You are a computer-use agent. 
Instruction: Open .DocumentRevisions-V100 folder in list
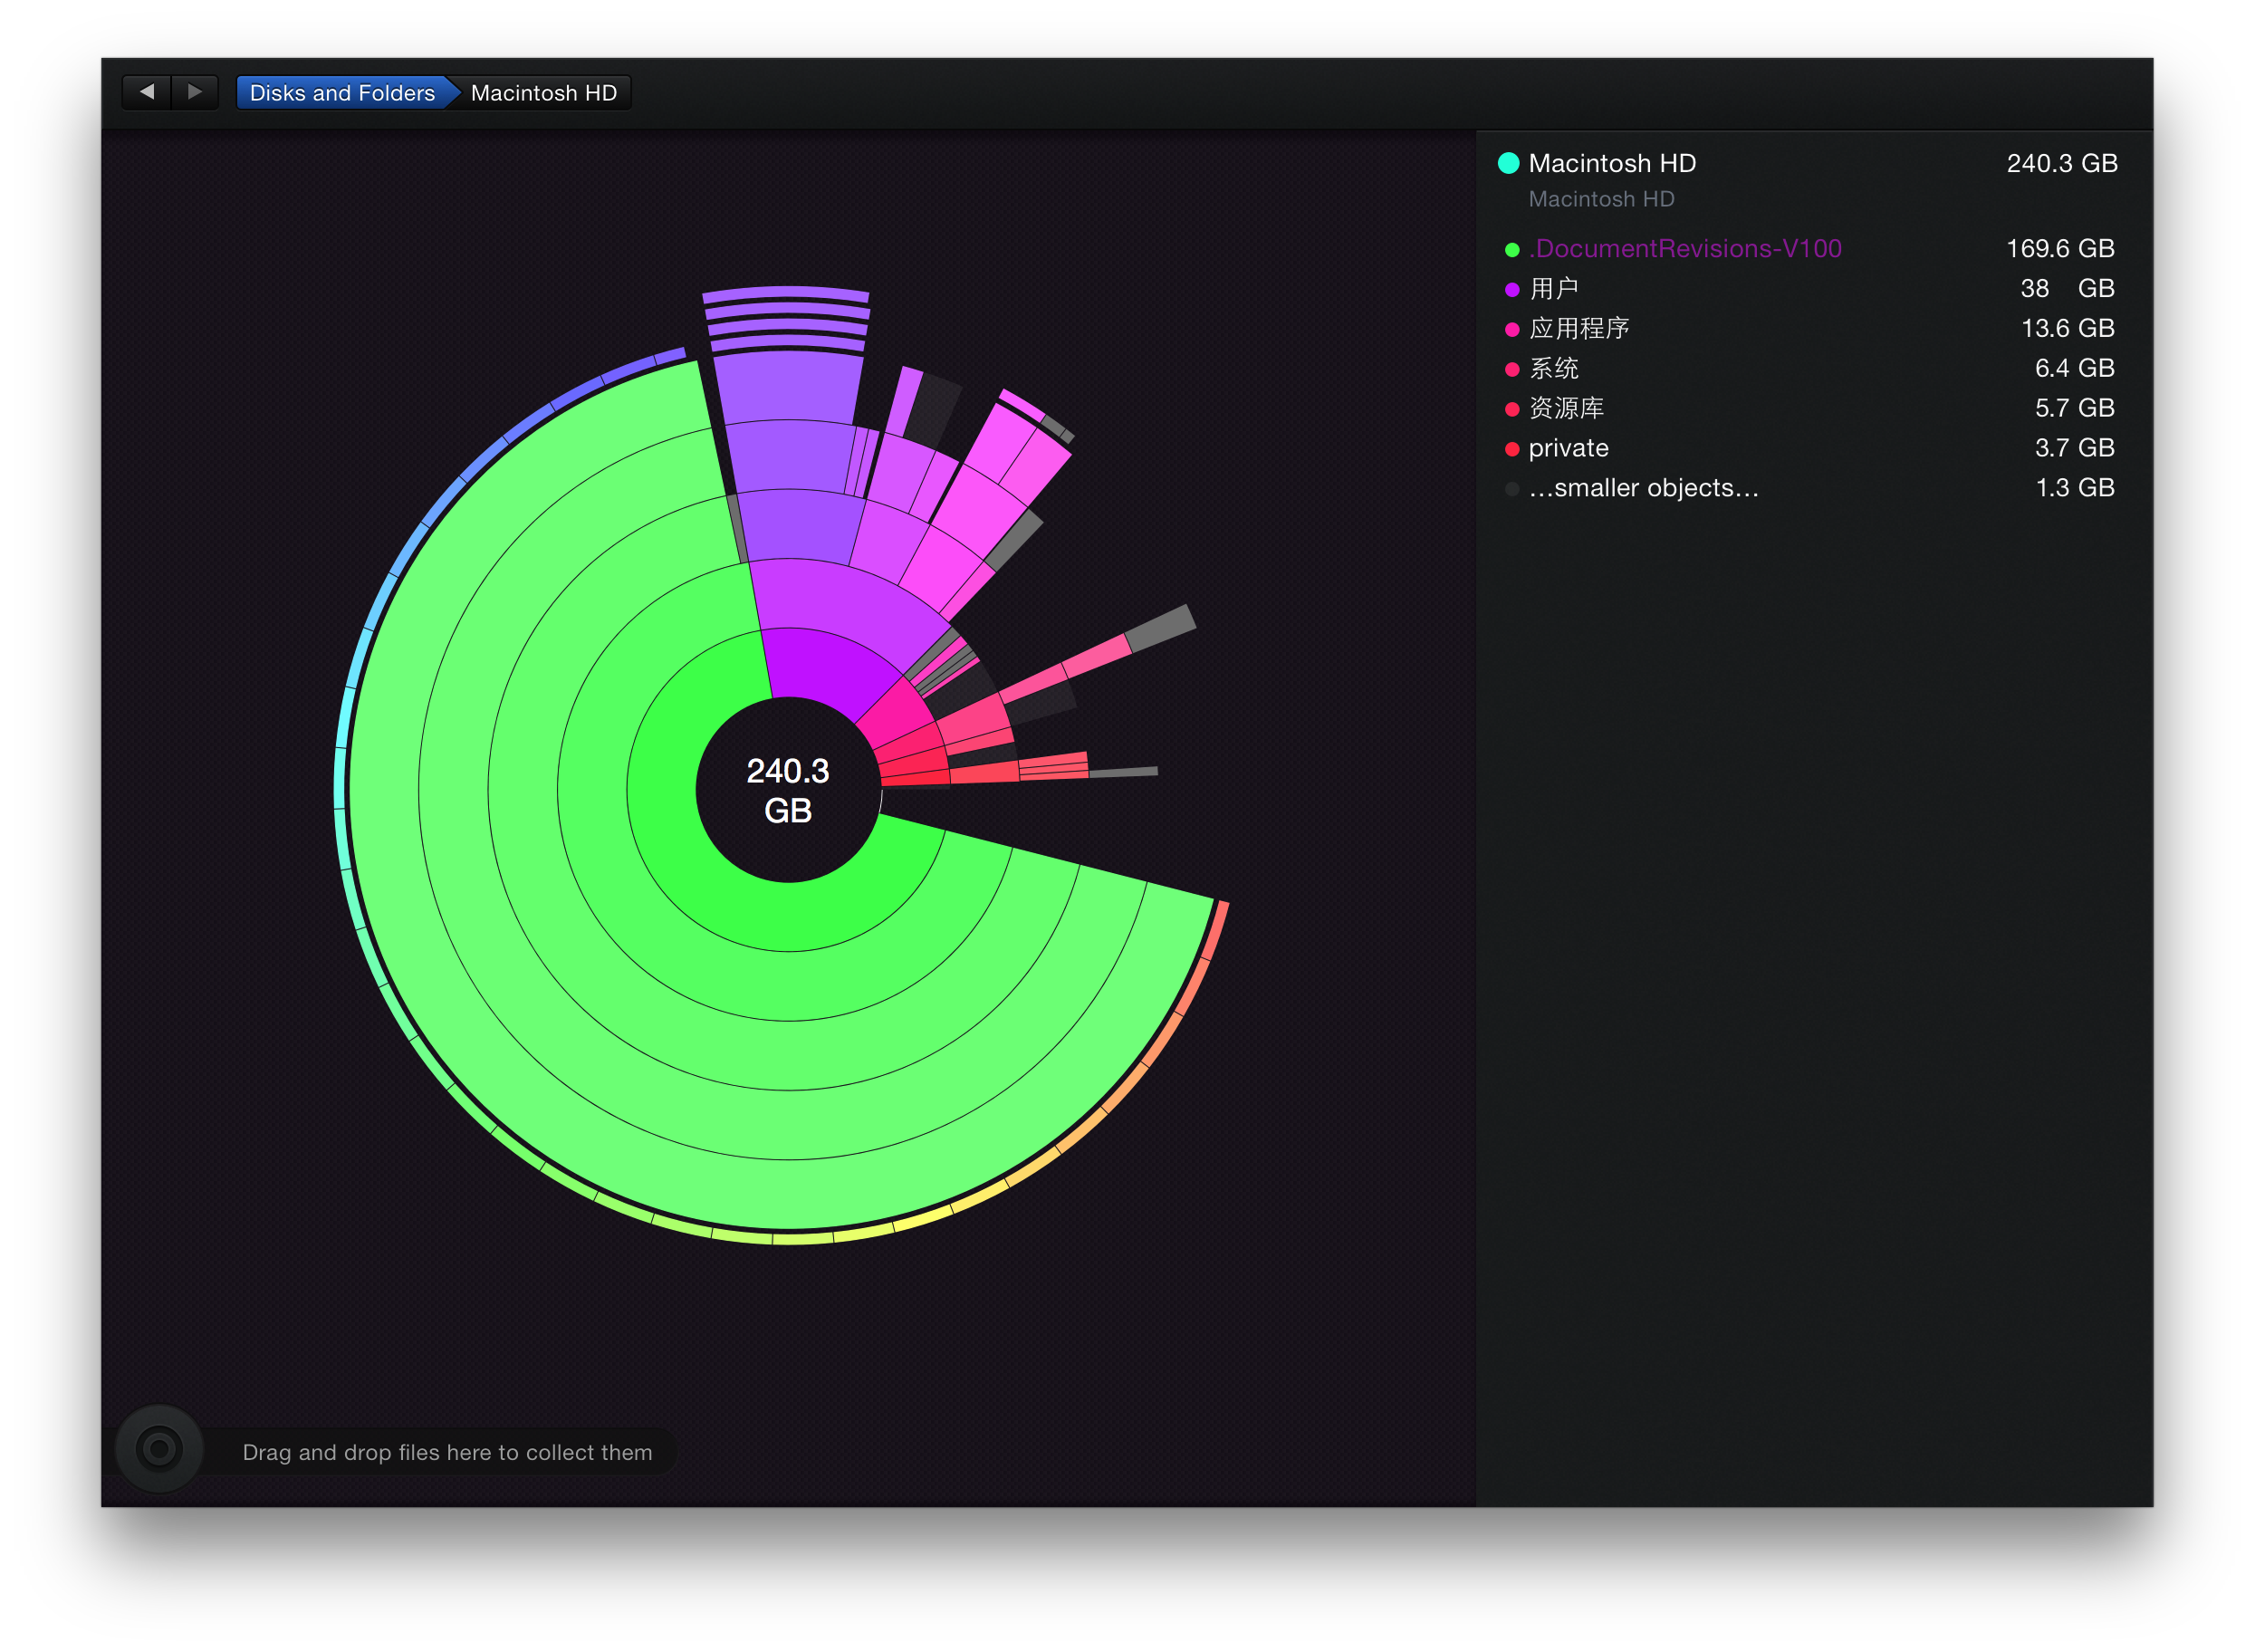(1685, 248)
